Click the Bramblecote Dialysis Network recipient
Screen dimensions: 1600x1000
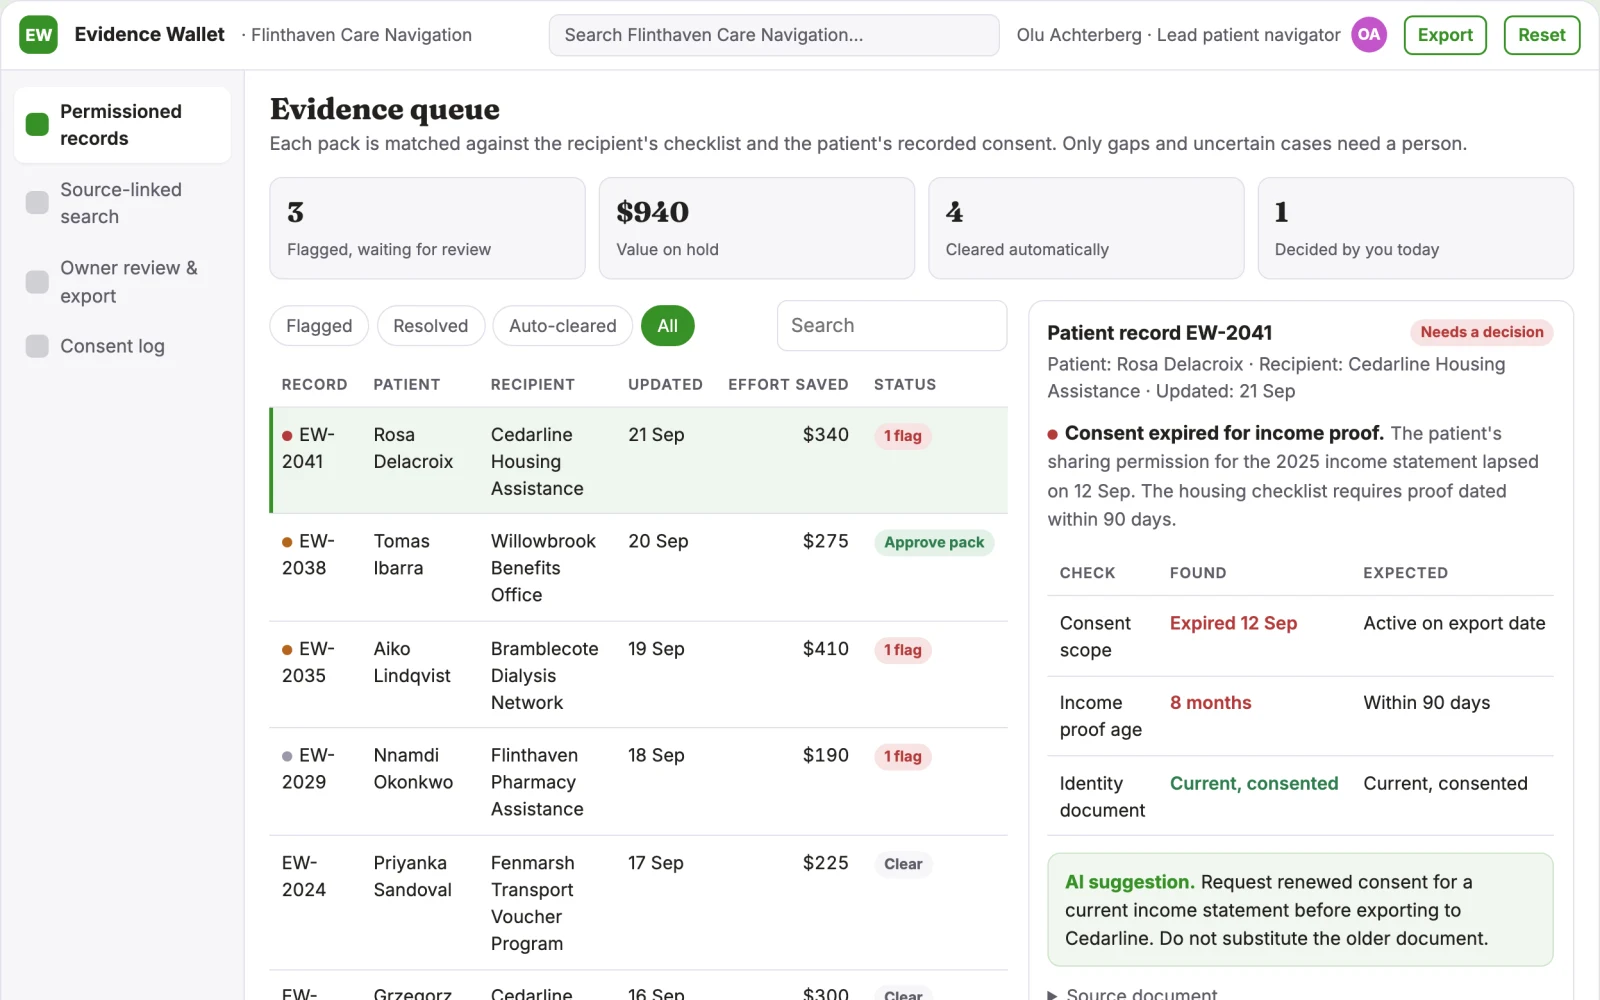coord(544,675)
